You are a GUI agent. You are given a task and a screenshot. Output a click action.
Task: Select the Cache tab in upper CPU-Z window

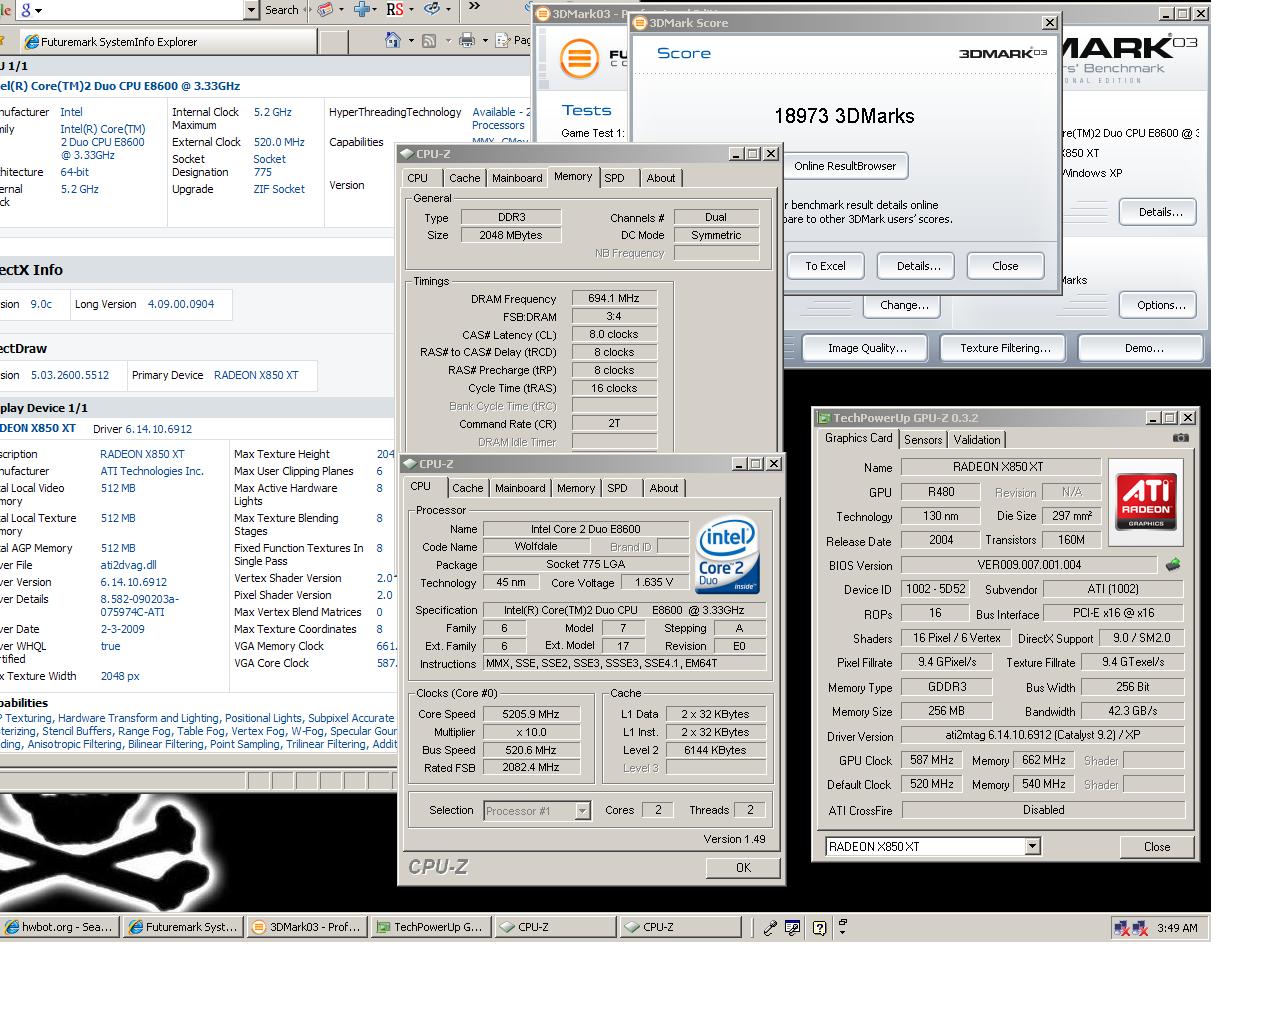pos(464,178)
